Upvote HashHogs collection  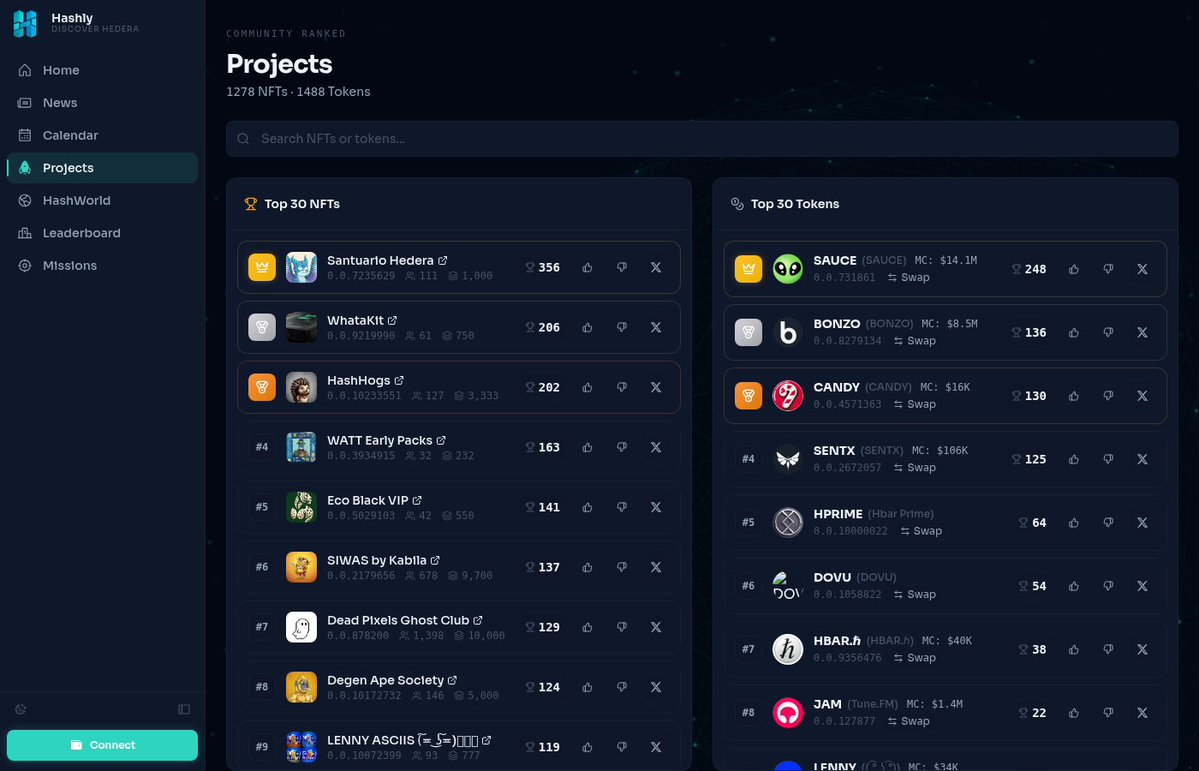(x=587, y=387)
